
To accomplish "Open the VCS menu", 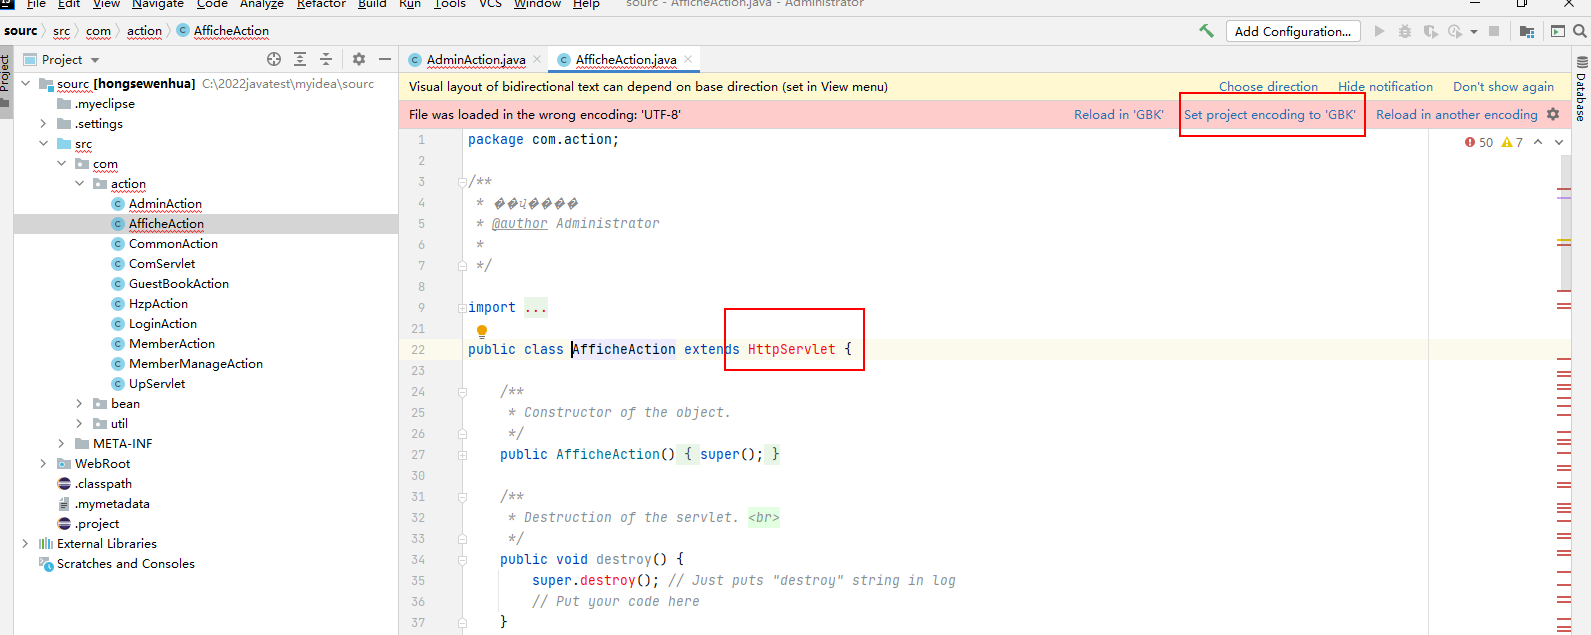I will [490, 4].
